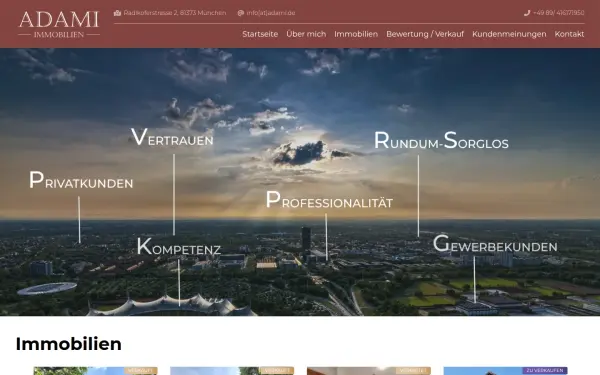Click the Professionalität label

tap(329, 200)
